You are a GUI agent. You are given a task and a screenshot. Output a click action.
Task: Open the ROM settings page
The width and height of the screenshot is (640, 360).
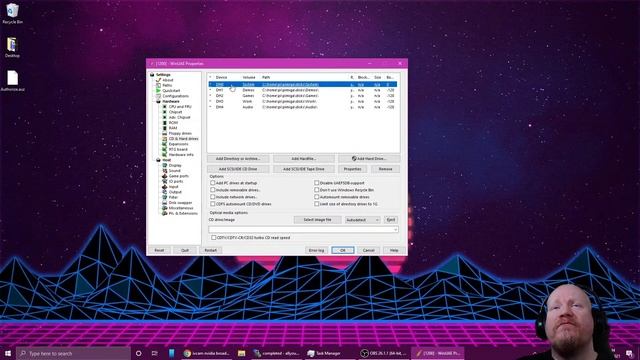point(173,122)
